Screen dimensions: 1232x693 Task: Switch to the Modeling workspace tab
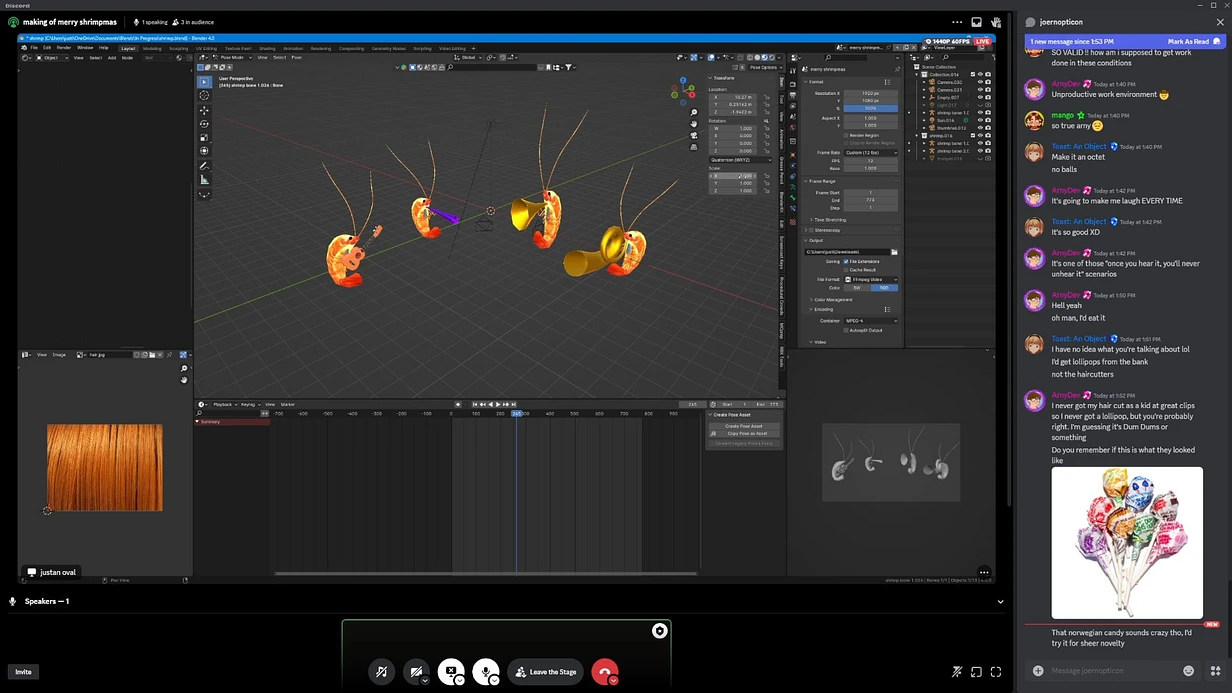click(x=152, y=47)
